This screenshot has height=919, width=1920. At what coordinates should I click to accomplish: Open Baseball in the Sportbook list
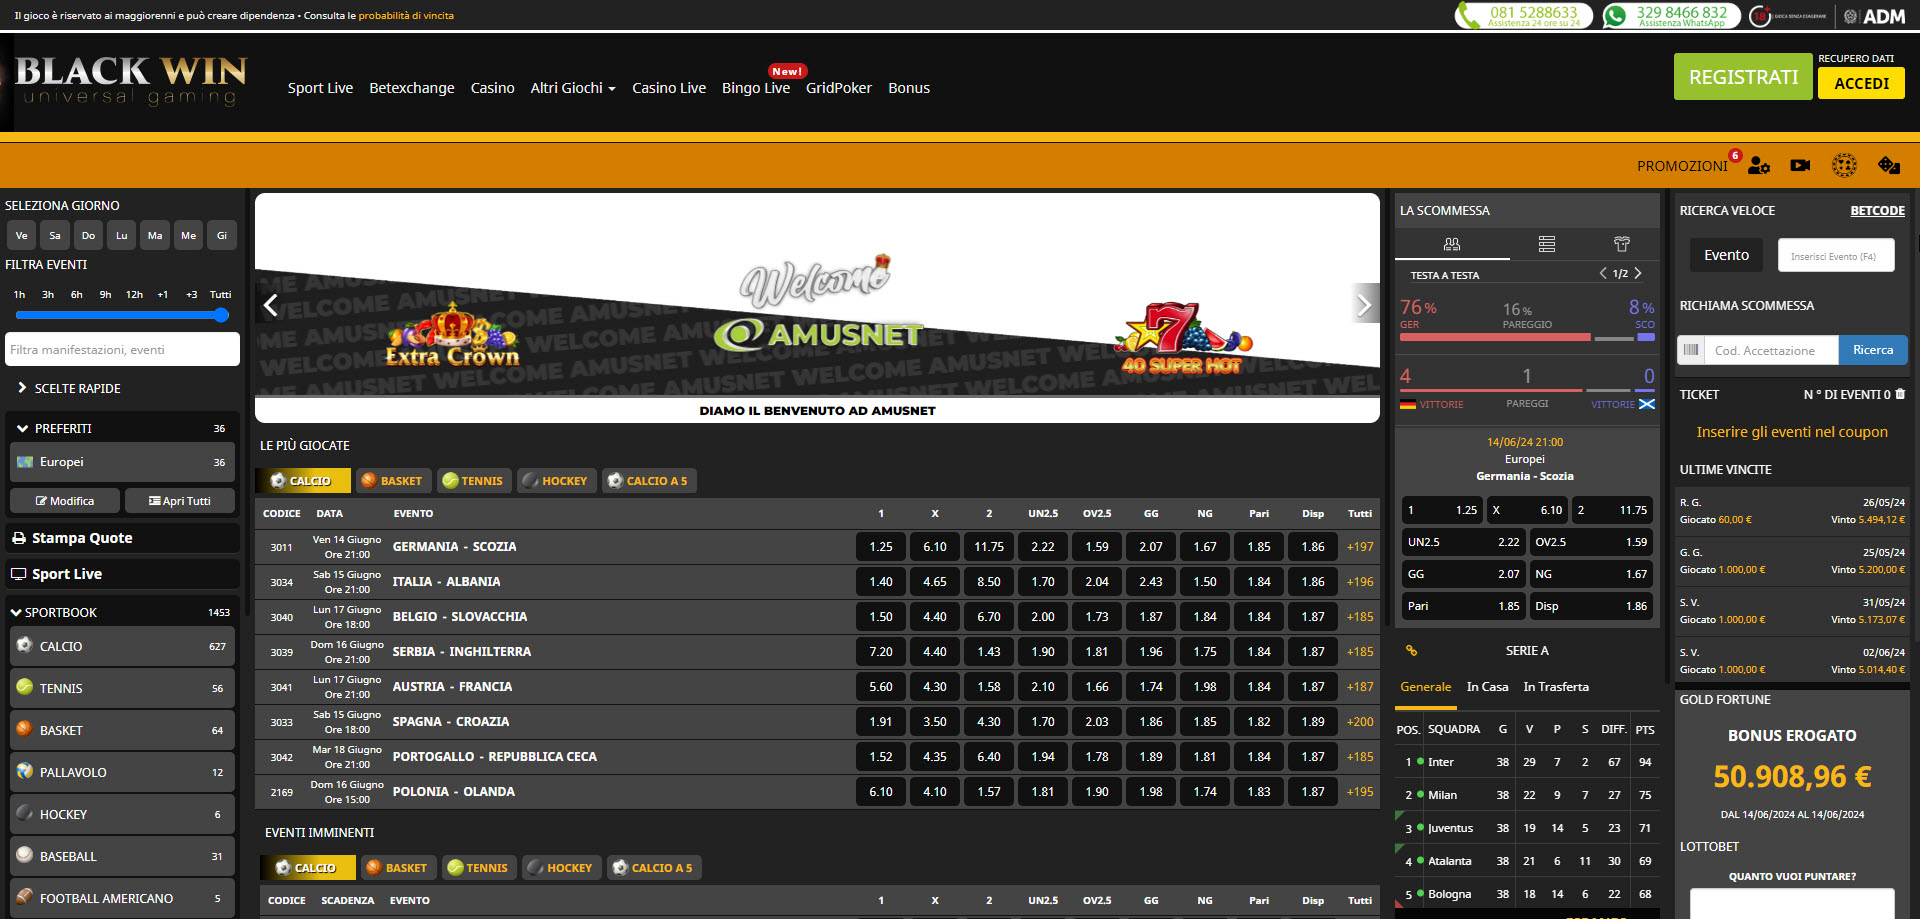(122, 856)
